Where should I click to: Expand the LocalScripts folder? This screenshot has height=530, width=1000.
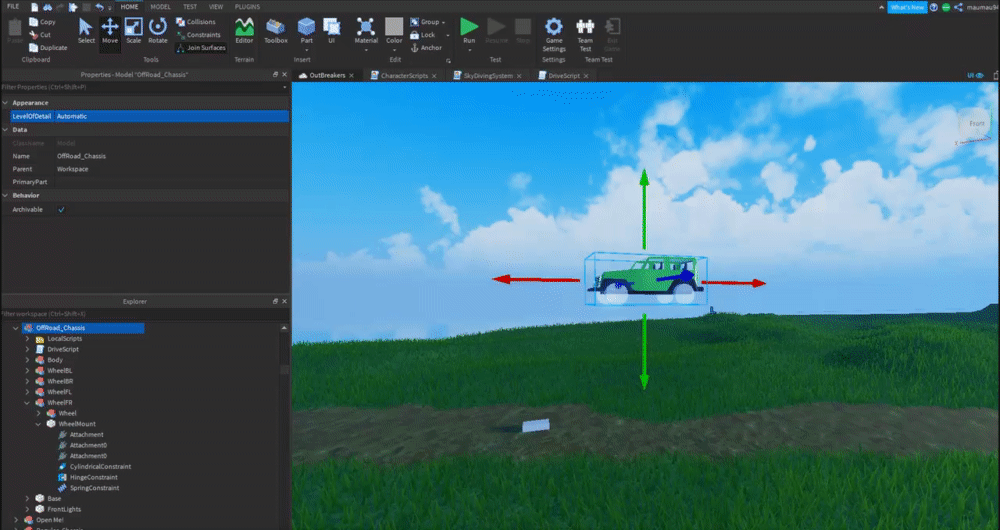click(x=27, y=339)
